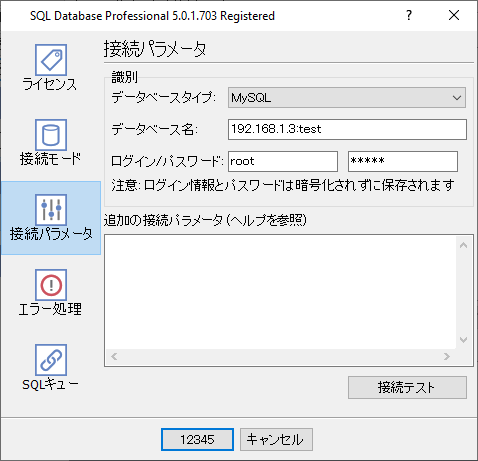Viewport: 478px width, 461px height.
Task: Click the 追加の接続パラメータ (ヘルプを参照) label
Action: [205, 220]
